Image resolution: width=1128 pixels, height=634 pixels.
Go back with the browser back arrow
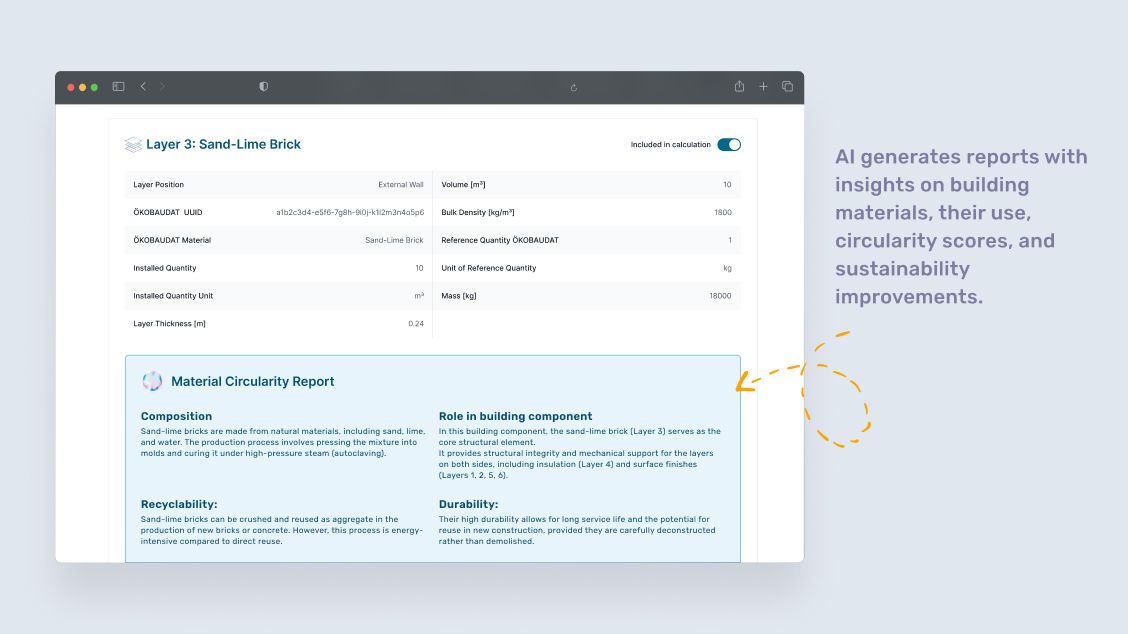click(x=143, y=86)
